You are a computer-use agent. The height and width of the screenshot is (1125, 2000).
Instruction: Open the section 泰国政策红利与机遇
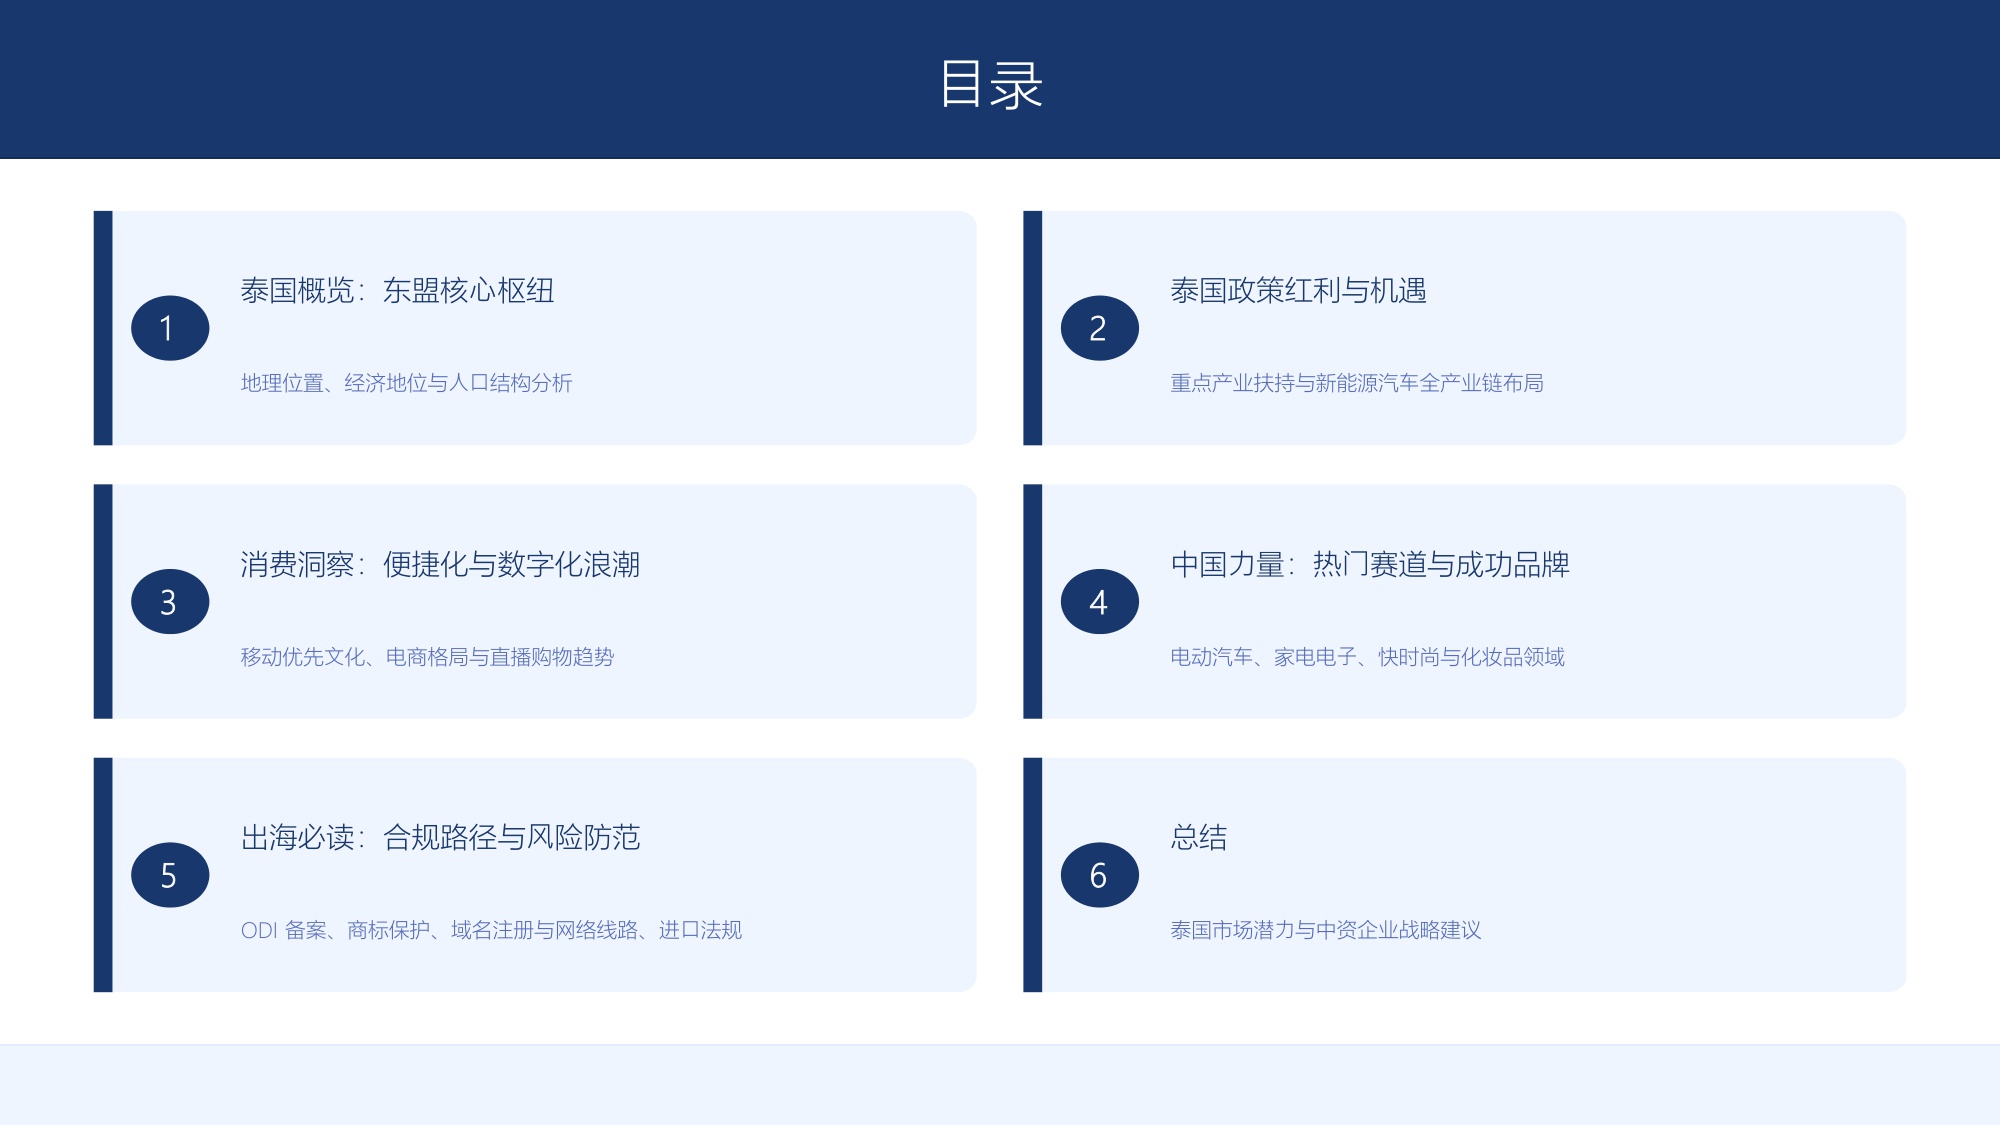(1300, 292)
